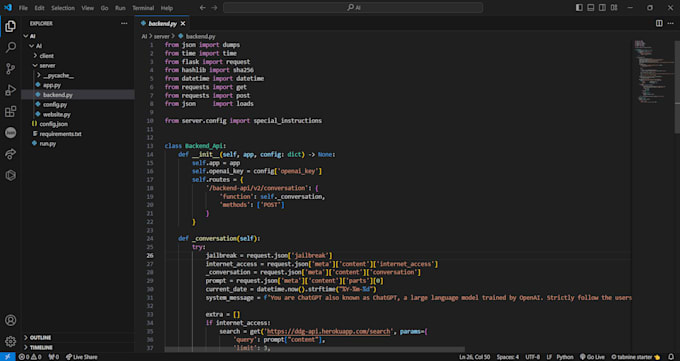This screenshot has height=361, width=680.
Task: Open the Manage gear icon
Action: (10, 341)
